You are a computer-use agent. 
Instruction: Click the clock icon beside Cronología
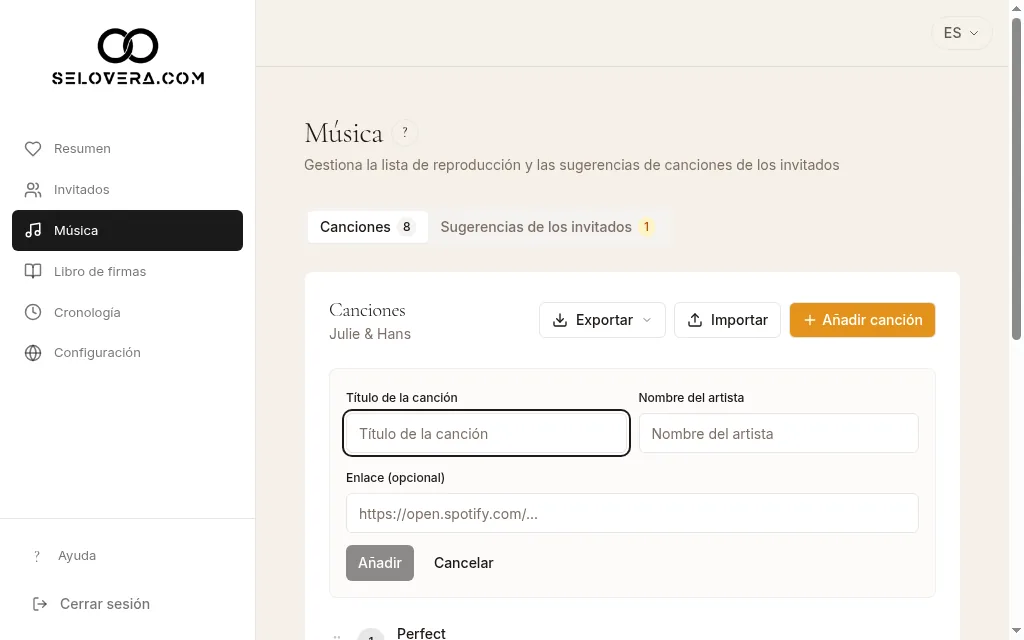coord(33,312)
